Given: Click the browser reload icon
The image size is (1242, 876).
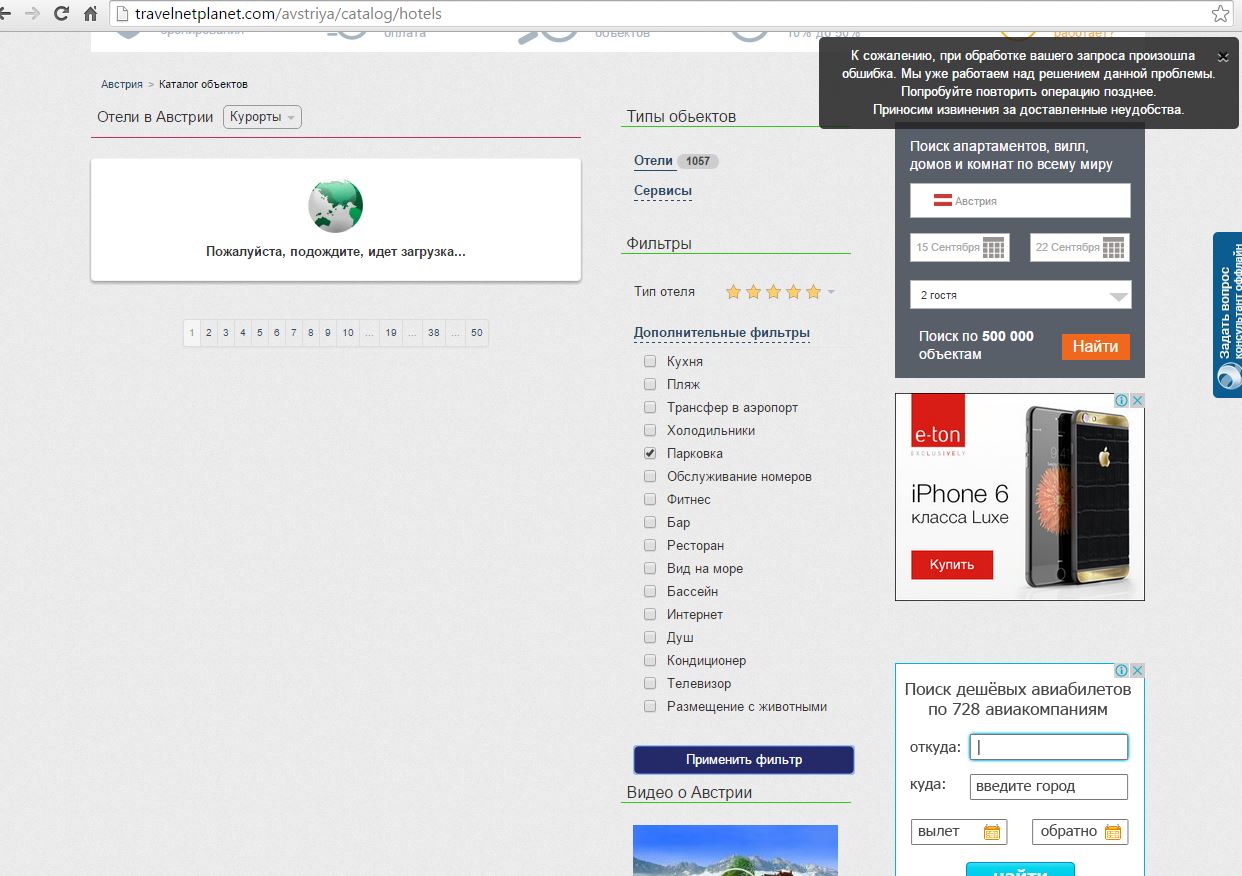Looking at the screenshot, I should click(x=61, y=14).
